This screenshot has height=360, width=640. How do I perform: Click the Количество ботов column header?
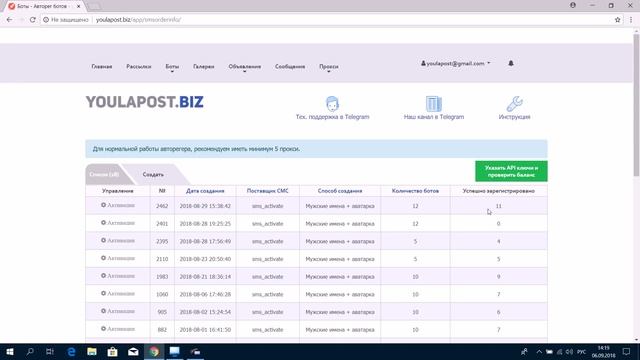(x=415, y=191)
